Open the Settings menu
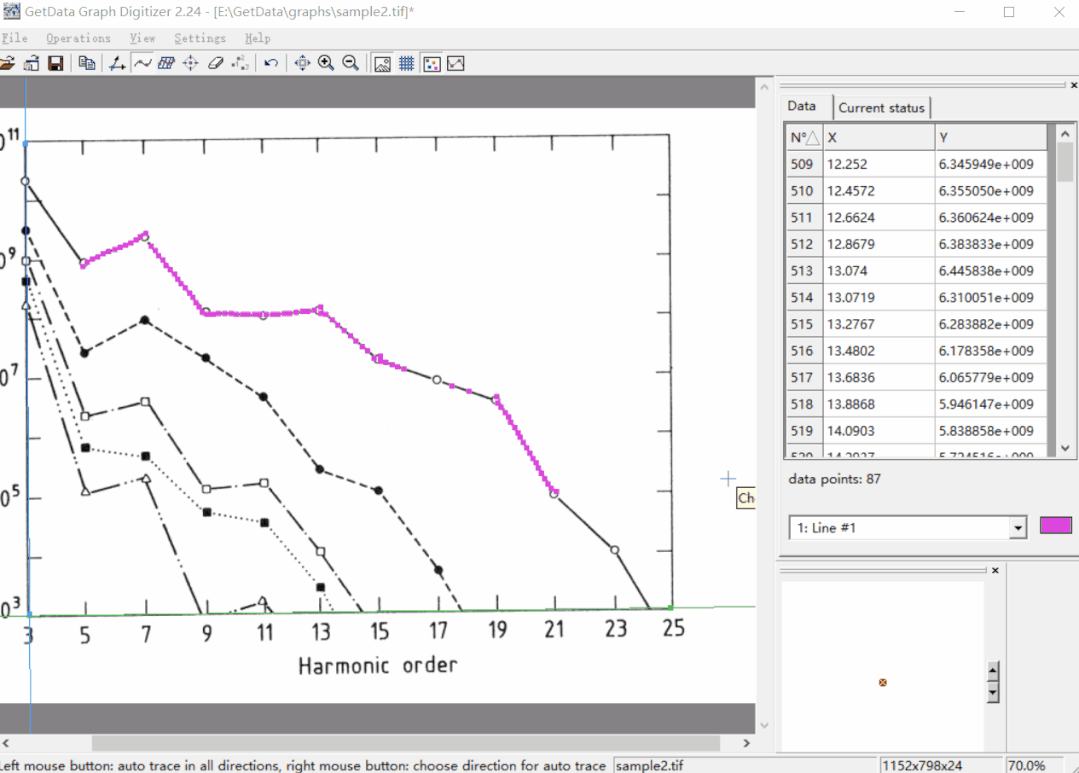The height and width of the screenshot is (773, 1079). pyautogui.click(x=200, y=38)
